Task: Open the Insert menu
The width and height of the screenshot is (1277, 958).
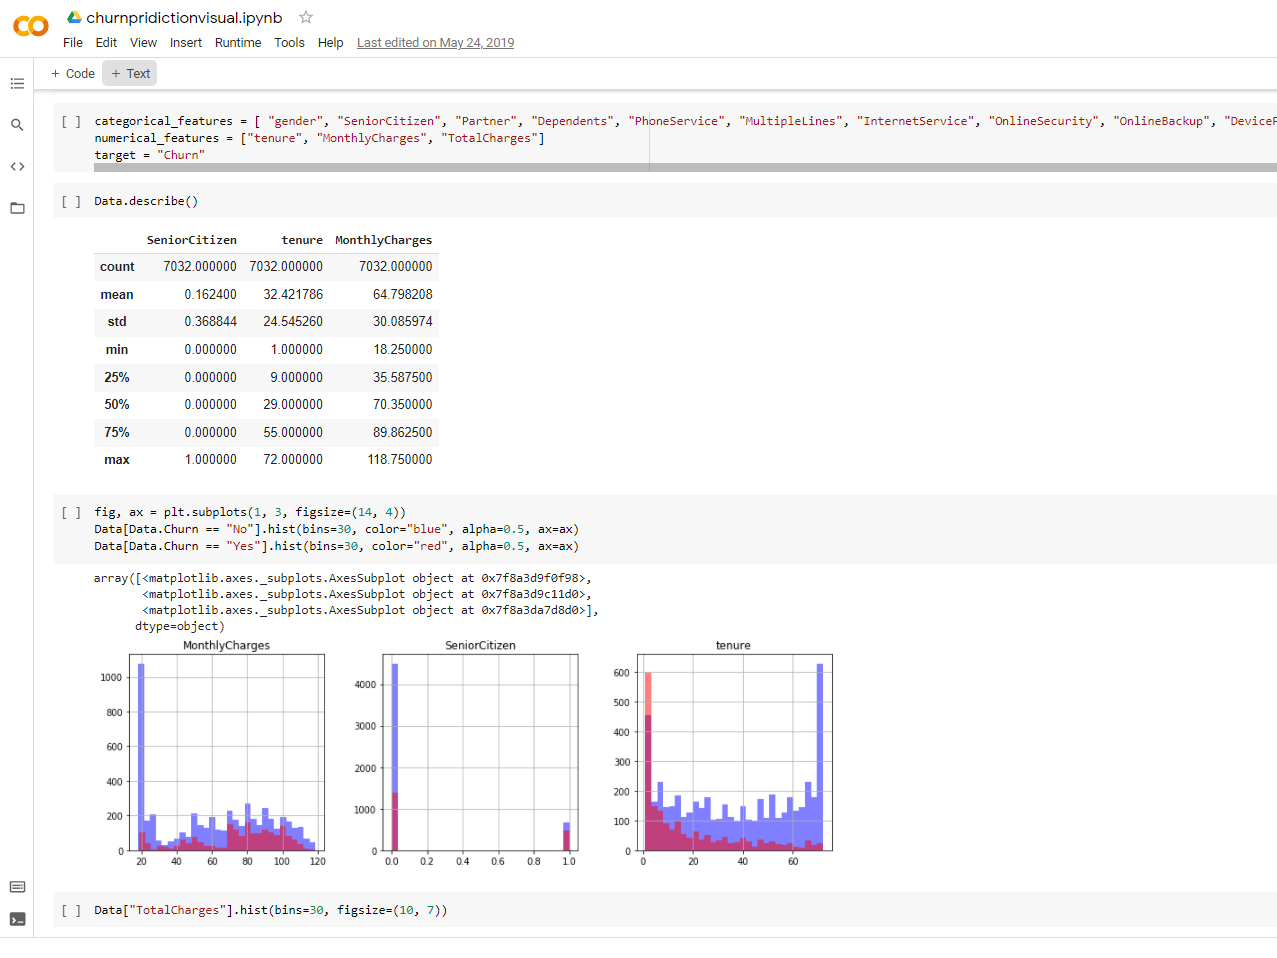Action: coord(186,43)
